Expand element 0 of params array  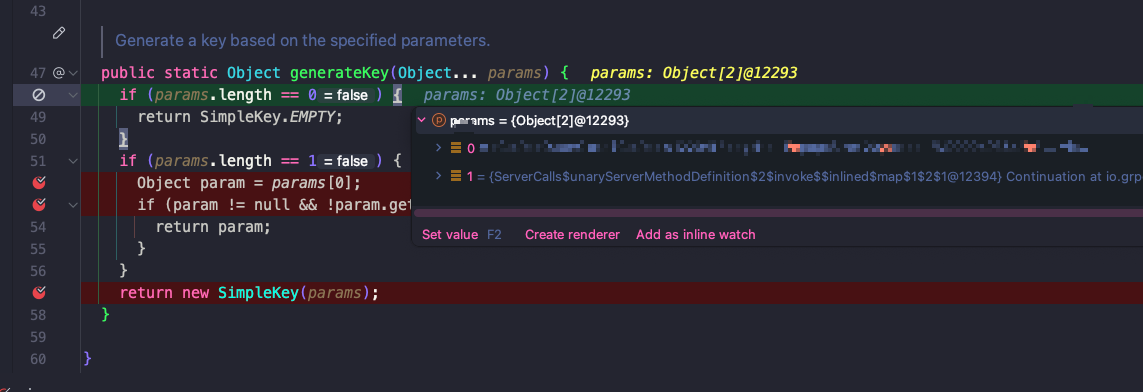pos(438,148)
